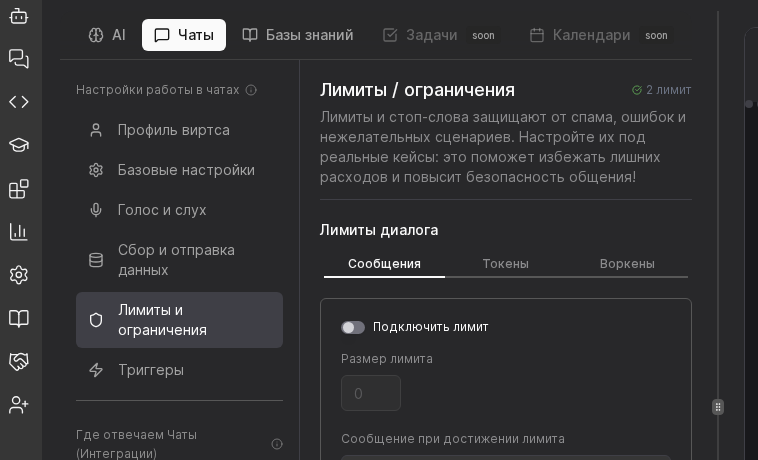Open Триггеры section
The width and height of the screenshot is (758, 460).
(179, 370)
